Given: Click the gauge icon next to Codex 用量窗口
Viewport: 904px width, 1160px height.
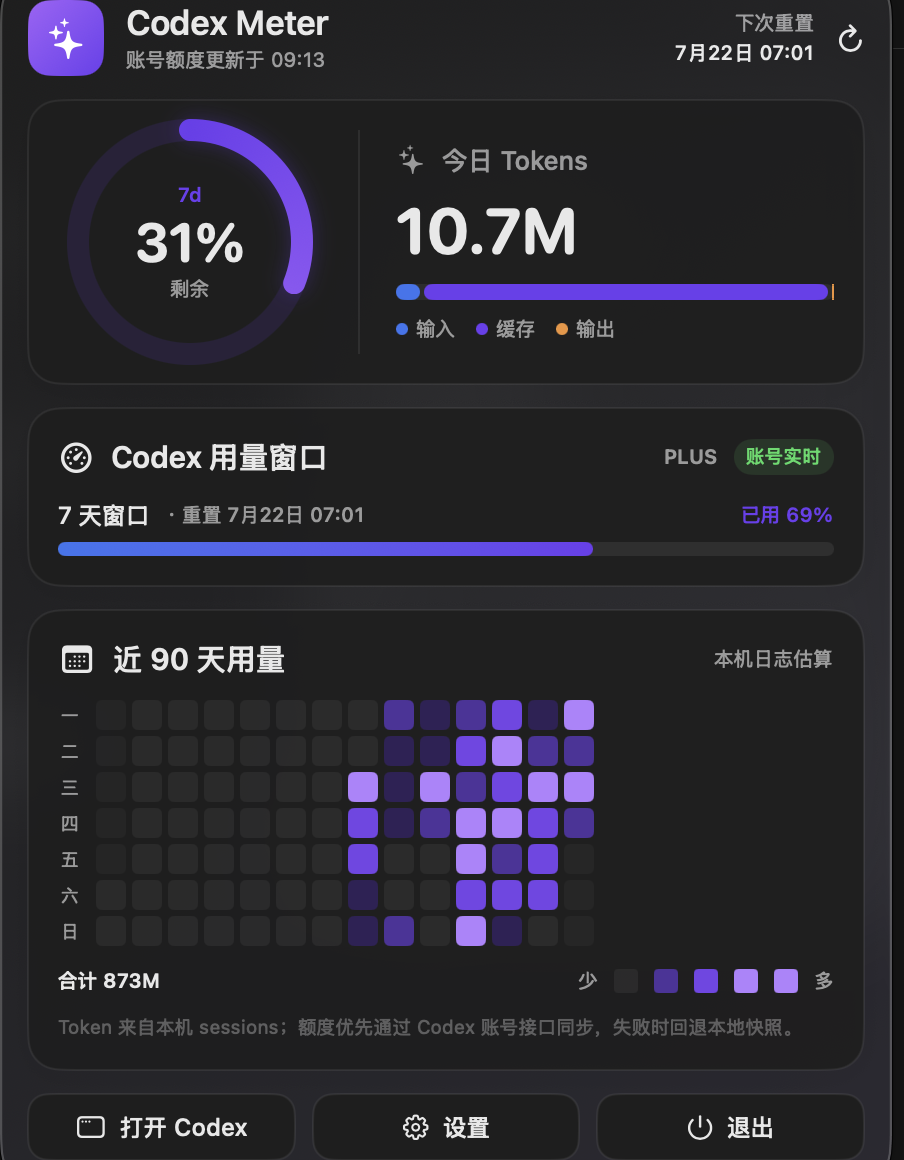Looking at the screenshot, I should [76, 458].
